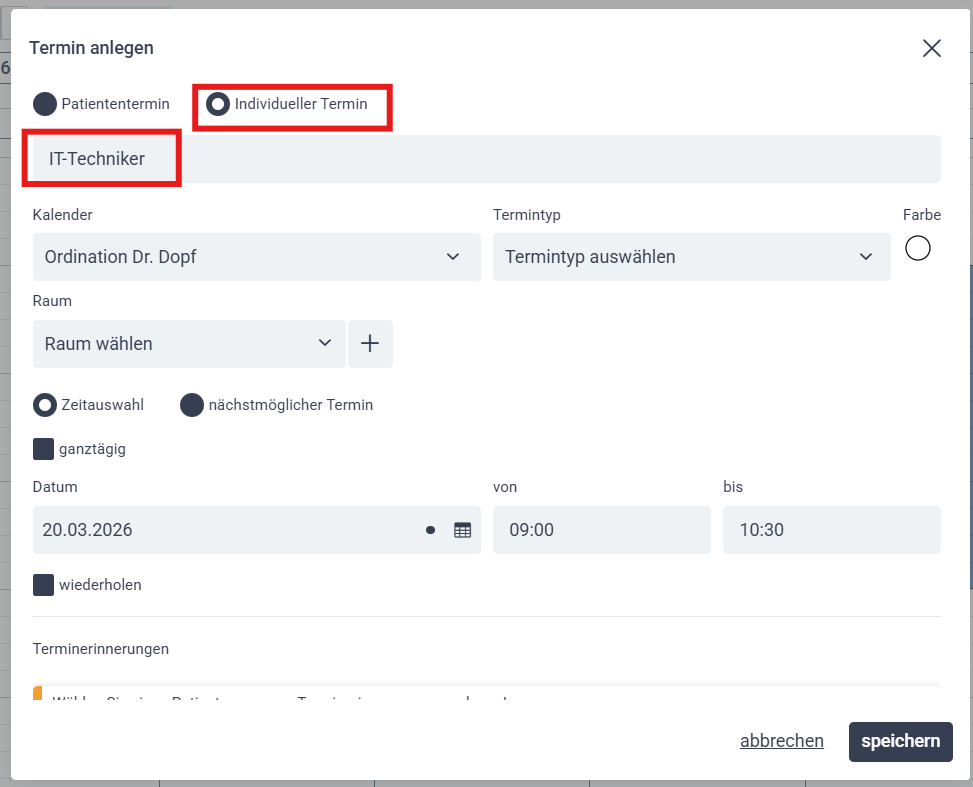Click the Datum field showing 20.03.2026
Viewport: 973px width, 787px height.
pos(220,530)
